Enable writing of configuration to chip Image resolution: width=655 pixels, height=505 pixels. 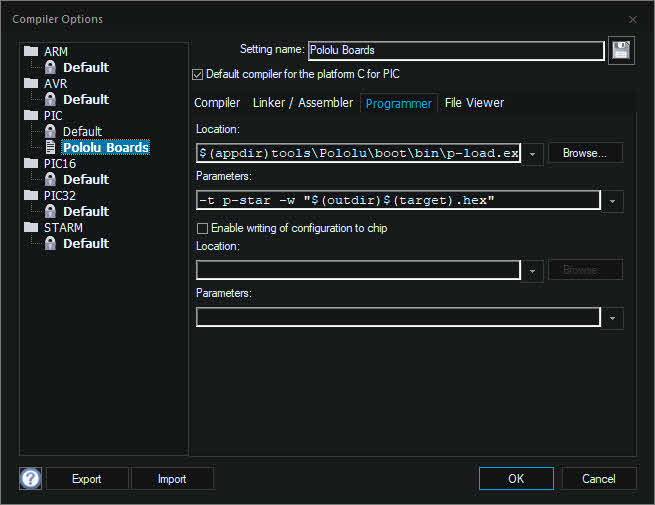[x=202, y=228]
